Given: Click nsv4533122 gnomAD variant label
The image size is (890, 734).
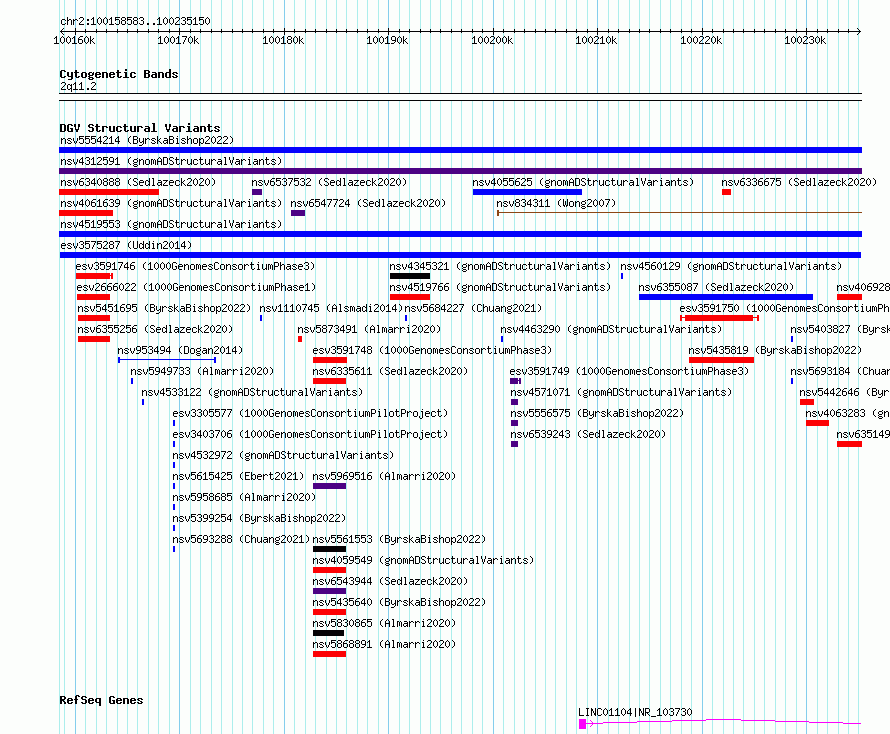Looking at the screenshot, I should tap(252, 392).
